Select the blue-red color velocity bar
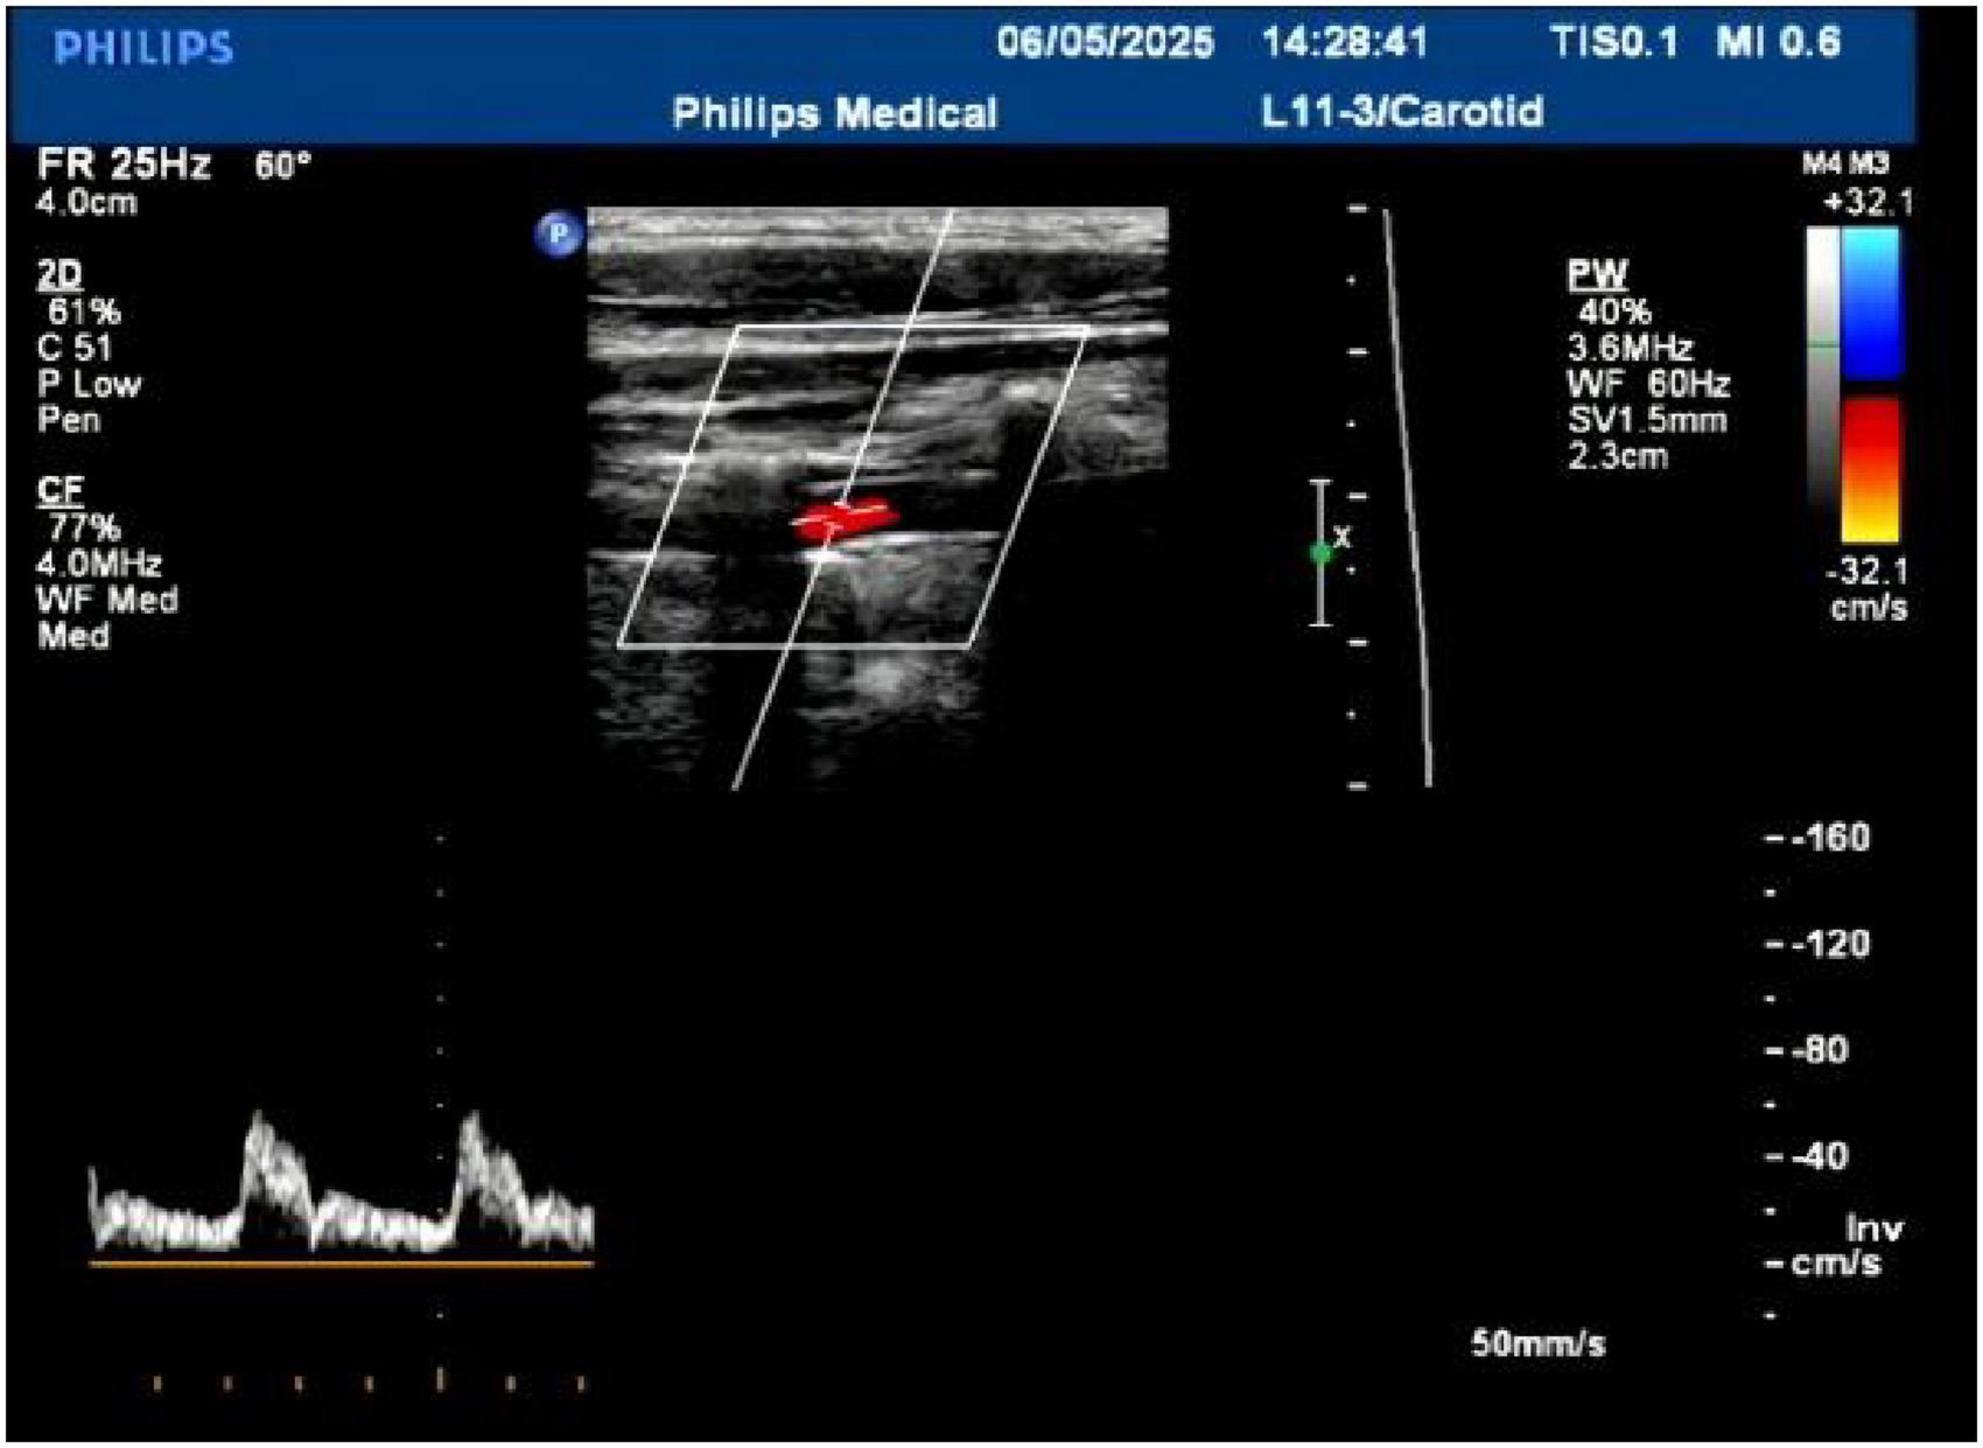This screenshot has width=1983, height=1448. (x=1870, y=385)
